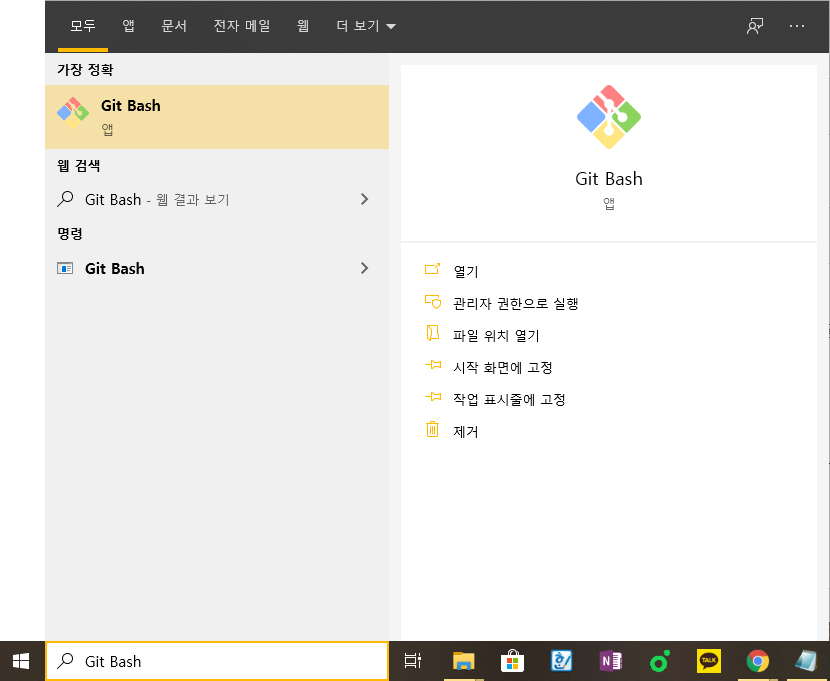Click 열기 to open Git Bash
The width and height of the screenshot is (830, 681).
click(x=466, y=271)
